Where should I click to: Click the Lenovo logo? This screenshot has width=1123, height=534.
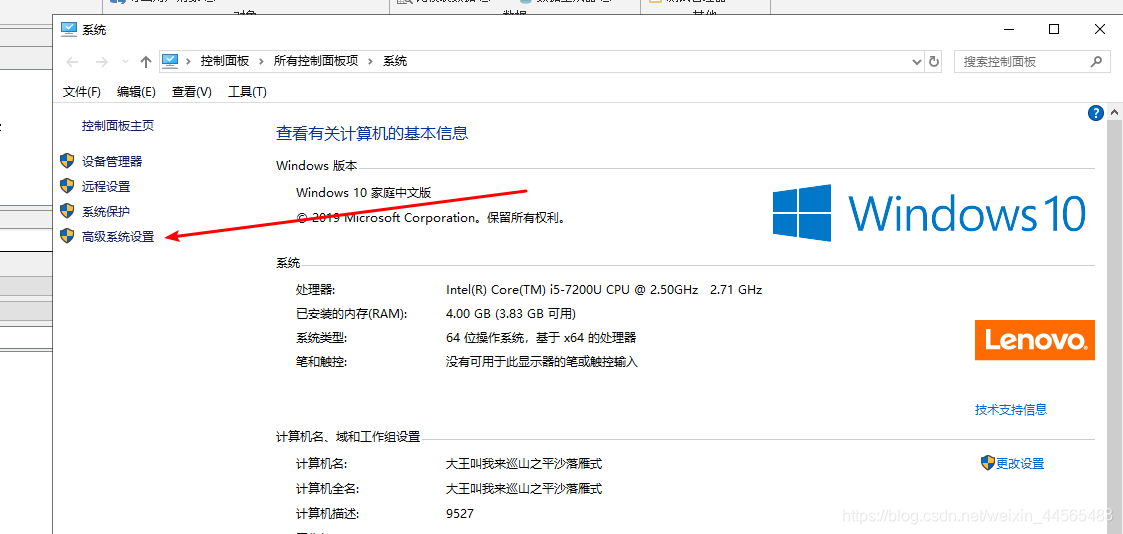tap(1035, 340)
